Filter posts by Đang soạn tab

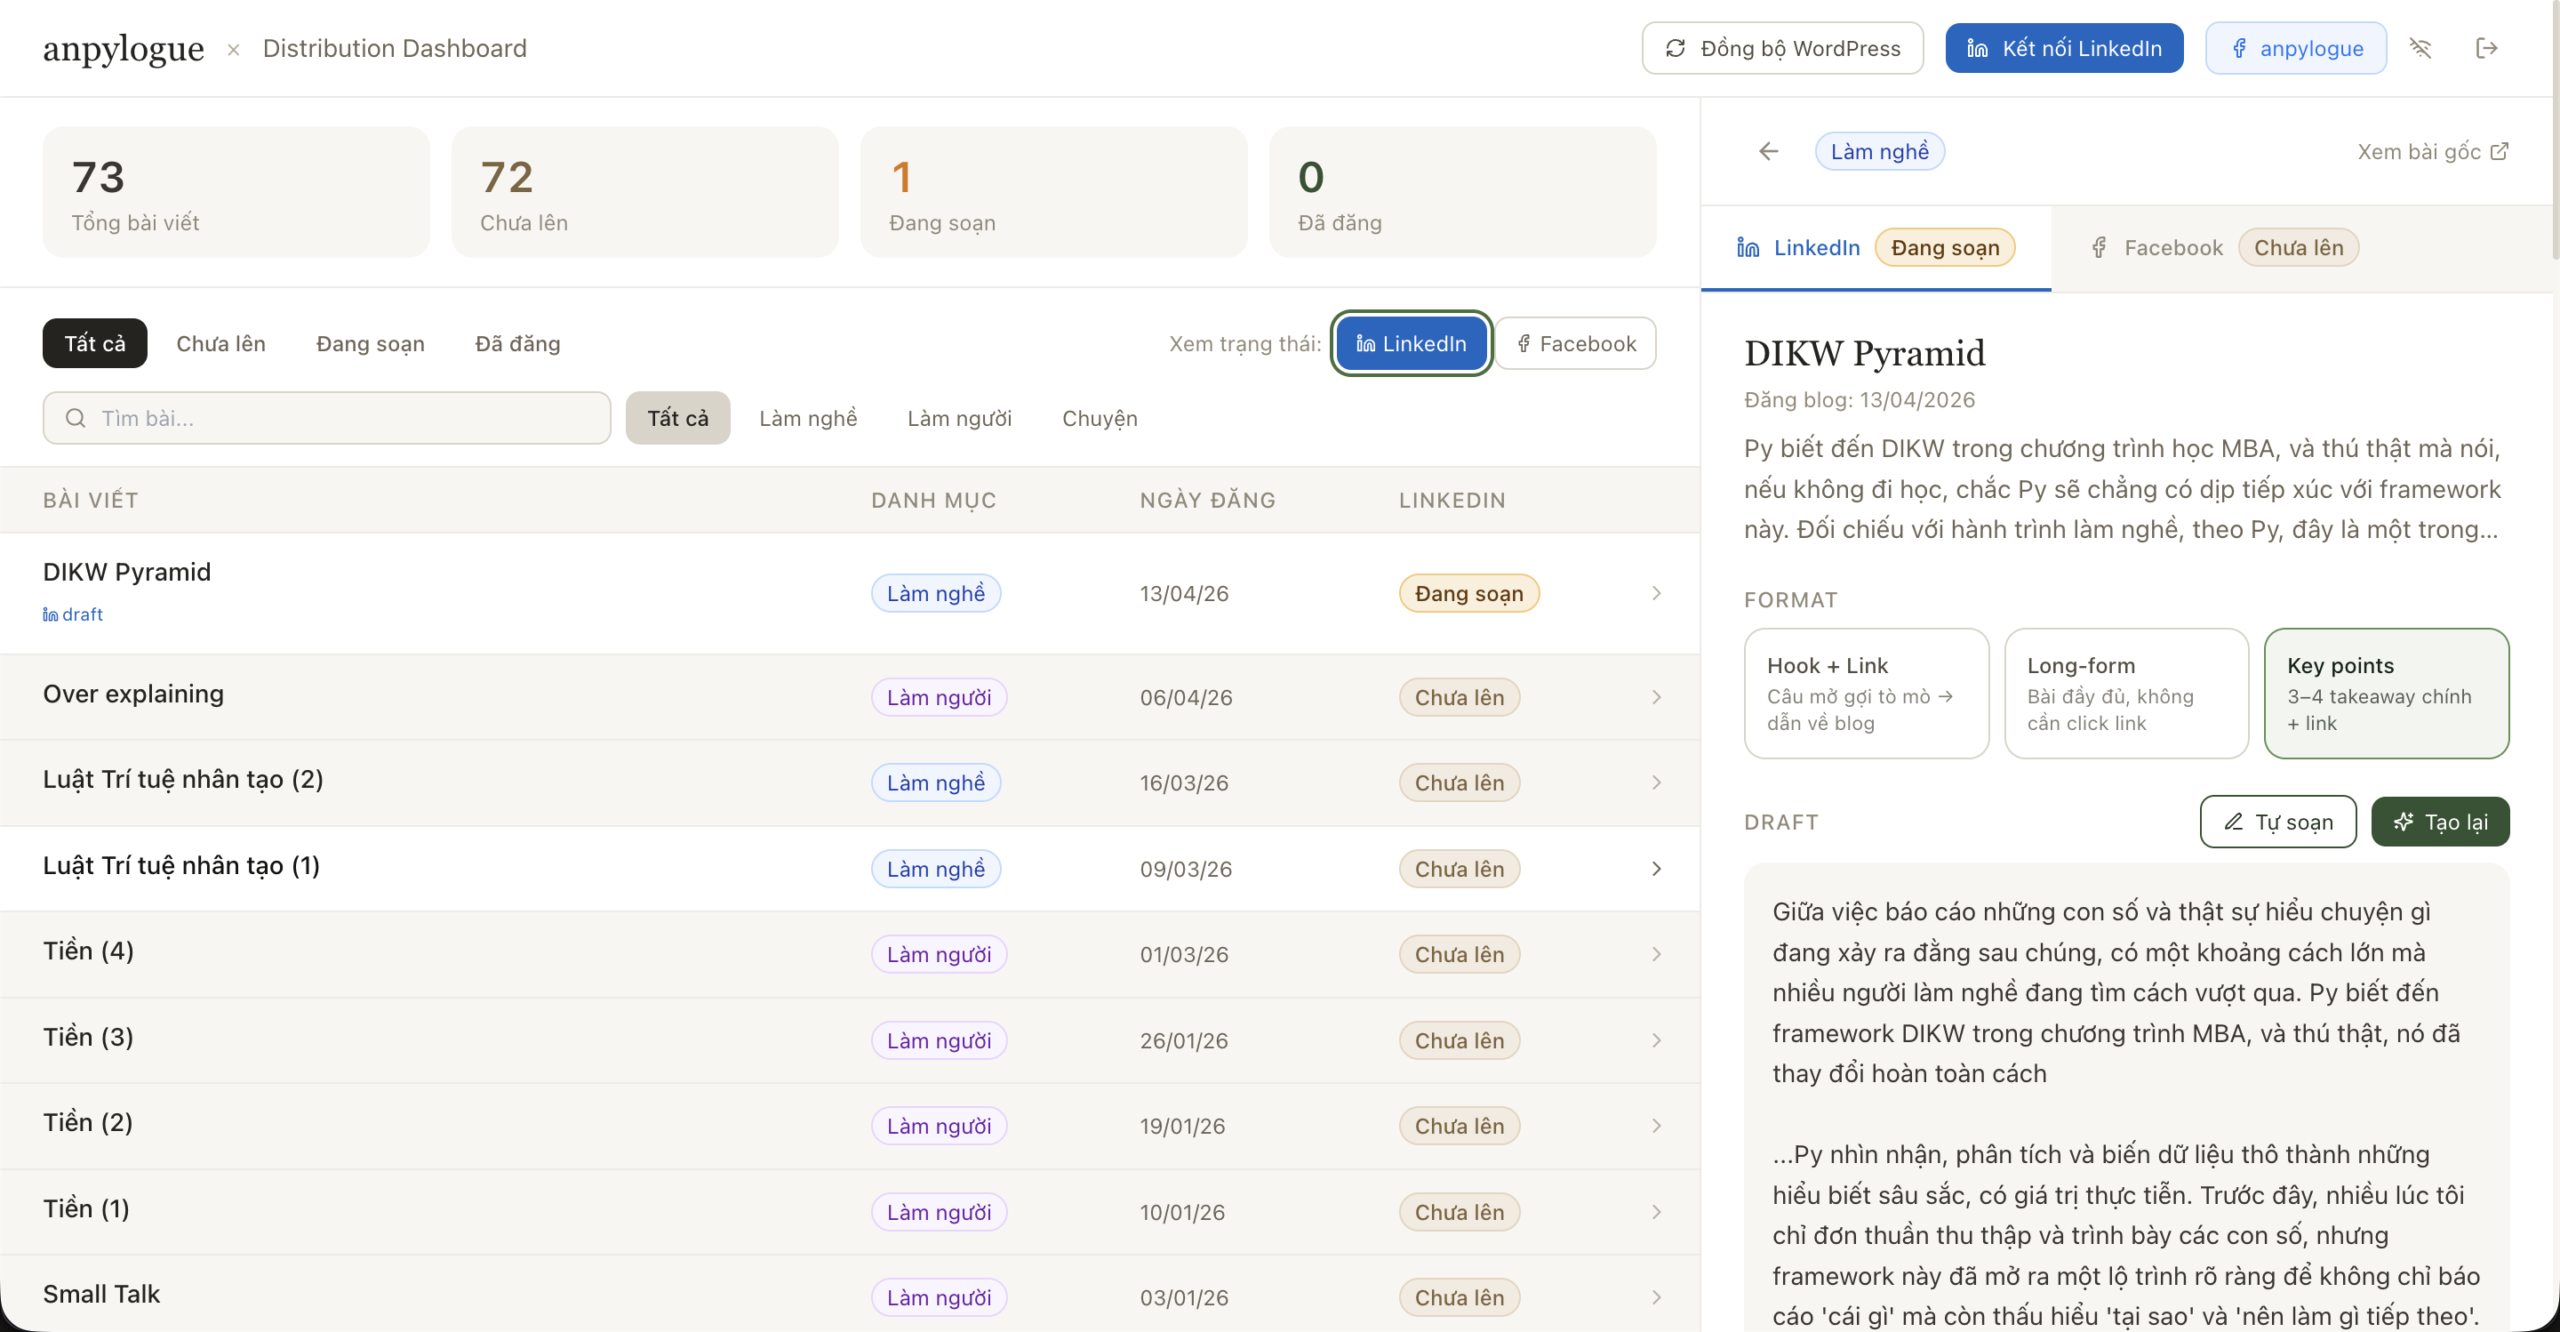tap(370, 344)
